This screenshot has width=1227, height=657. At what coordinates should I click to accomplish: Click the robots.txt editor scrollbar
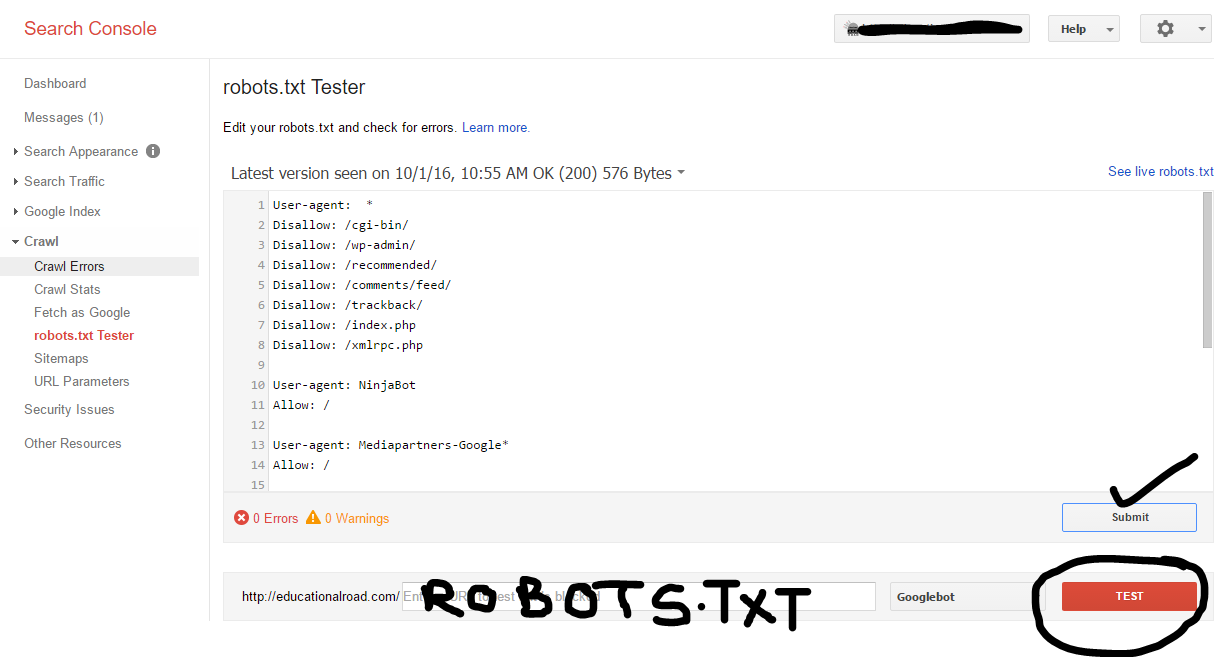(1207, 270)
